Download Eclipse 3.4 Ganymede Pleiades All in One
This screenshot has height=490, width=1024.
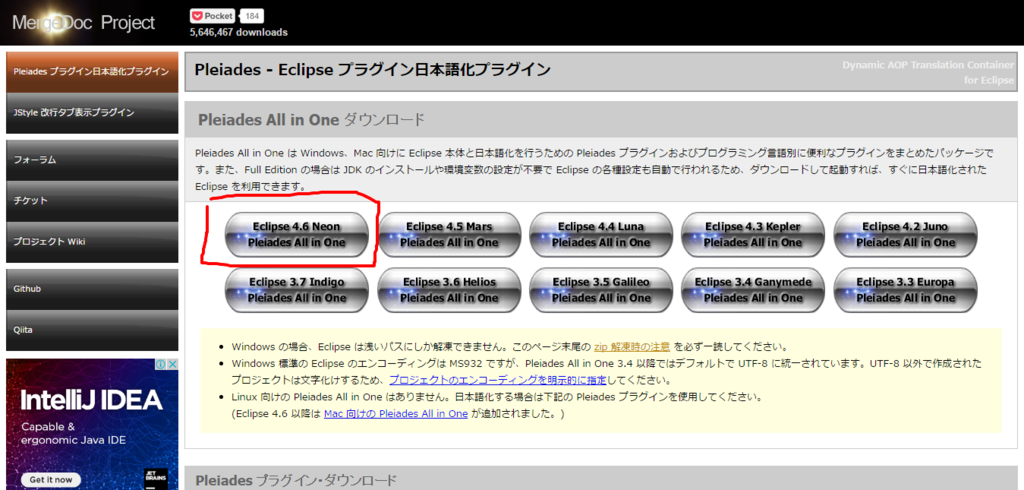(753, 290)
